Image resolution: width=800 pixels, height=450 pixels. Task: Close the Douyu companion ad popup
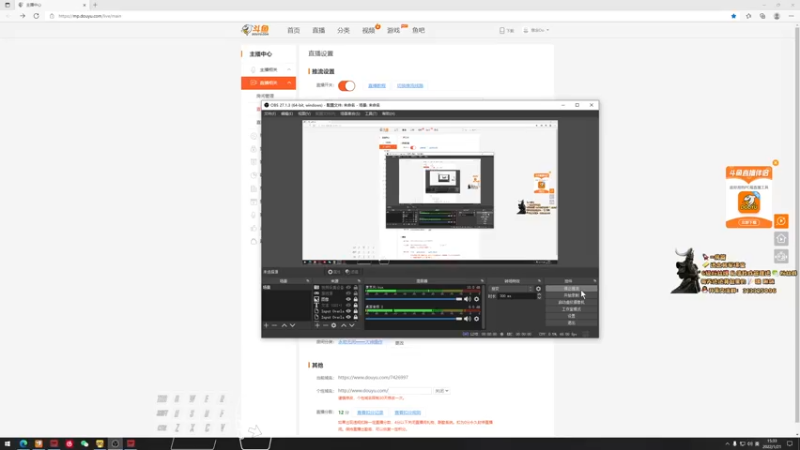[x=776, y=163]
